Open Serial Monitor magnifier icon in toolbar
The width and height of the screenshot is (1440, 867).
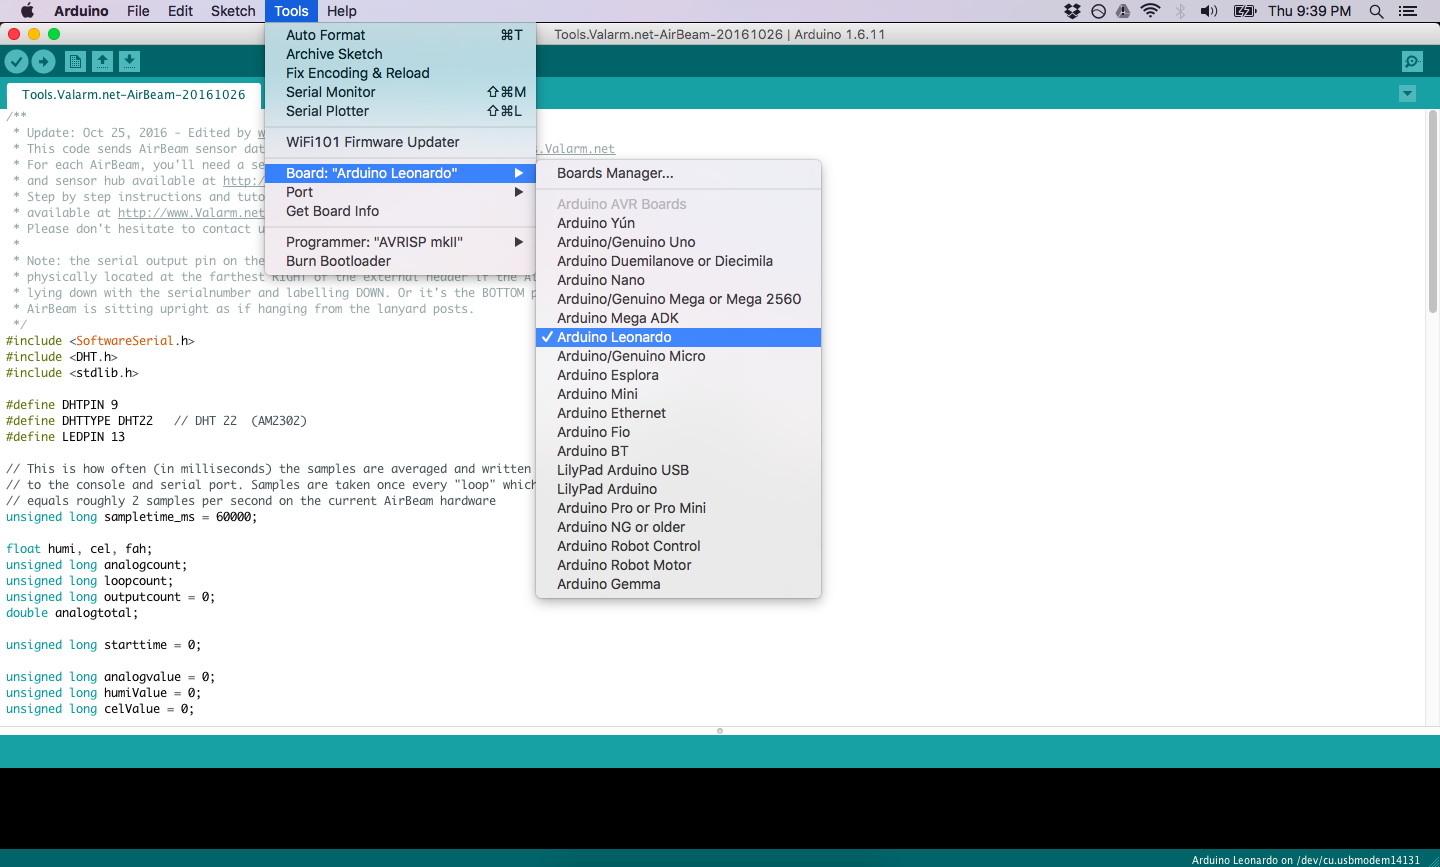pyautogui.click(x=1412, y=62)
